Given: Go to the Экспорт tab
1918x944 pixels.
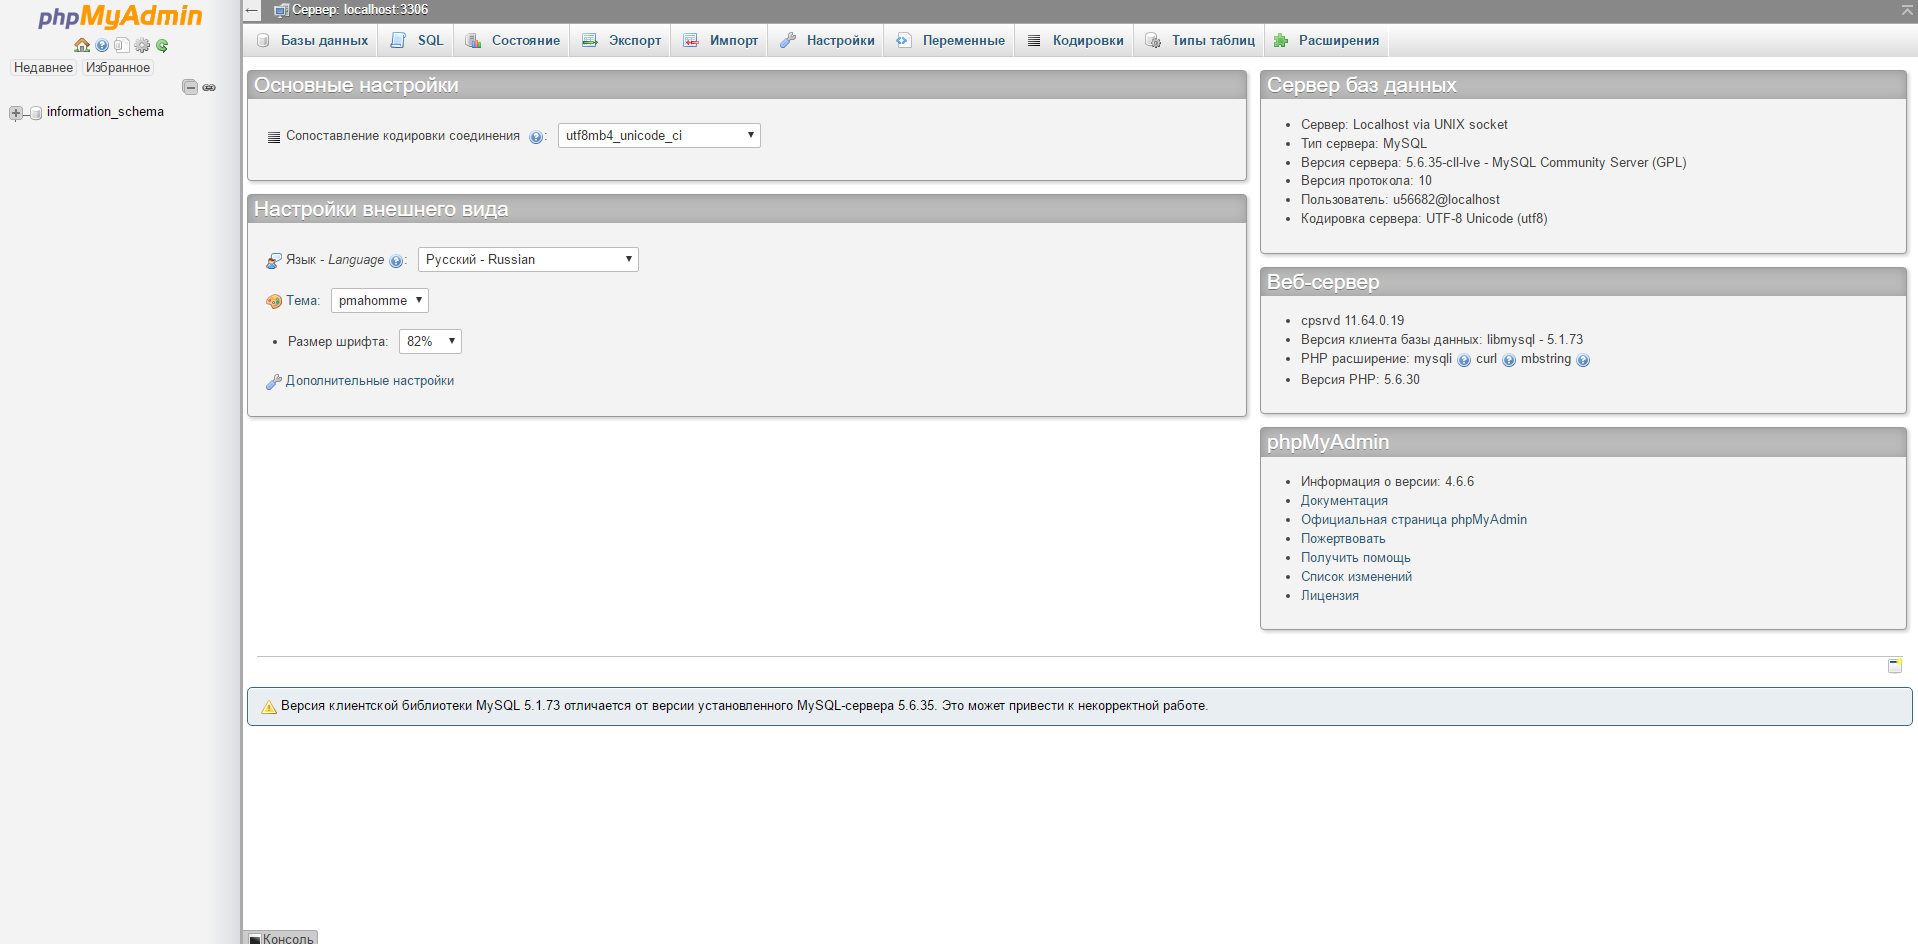Looking at the screenshot, I should 622,41.
